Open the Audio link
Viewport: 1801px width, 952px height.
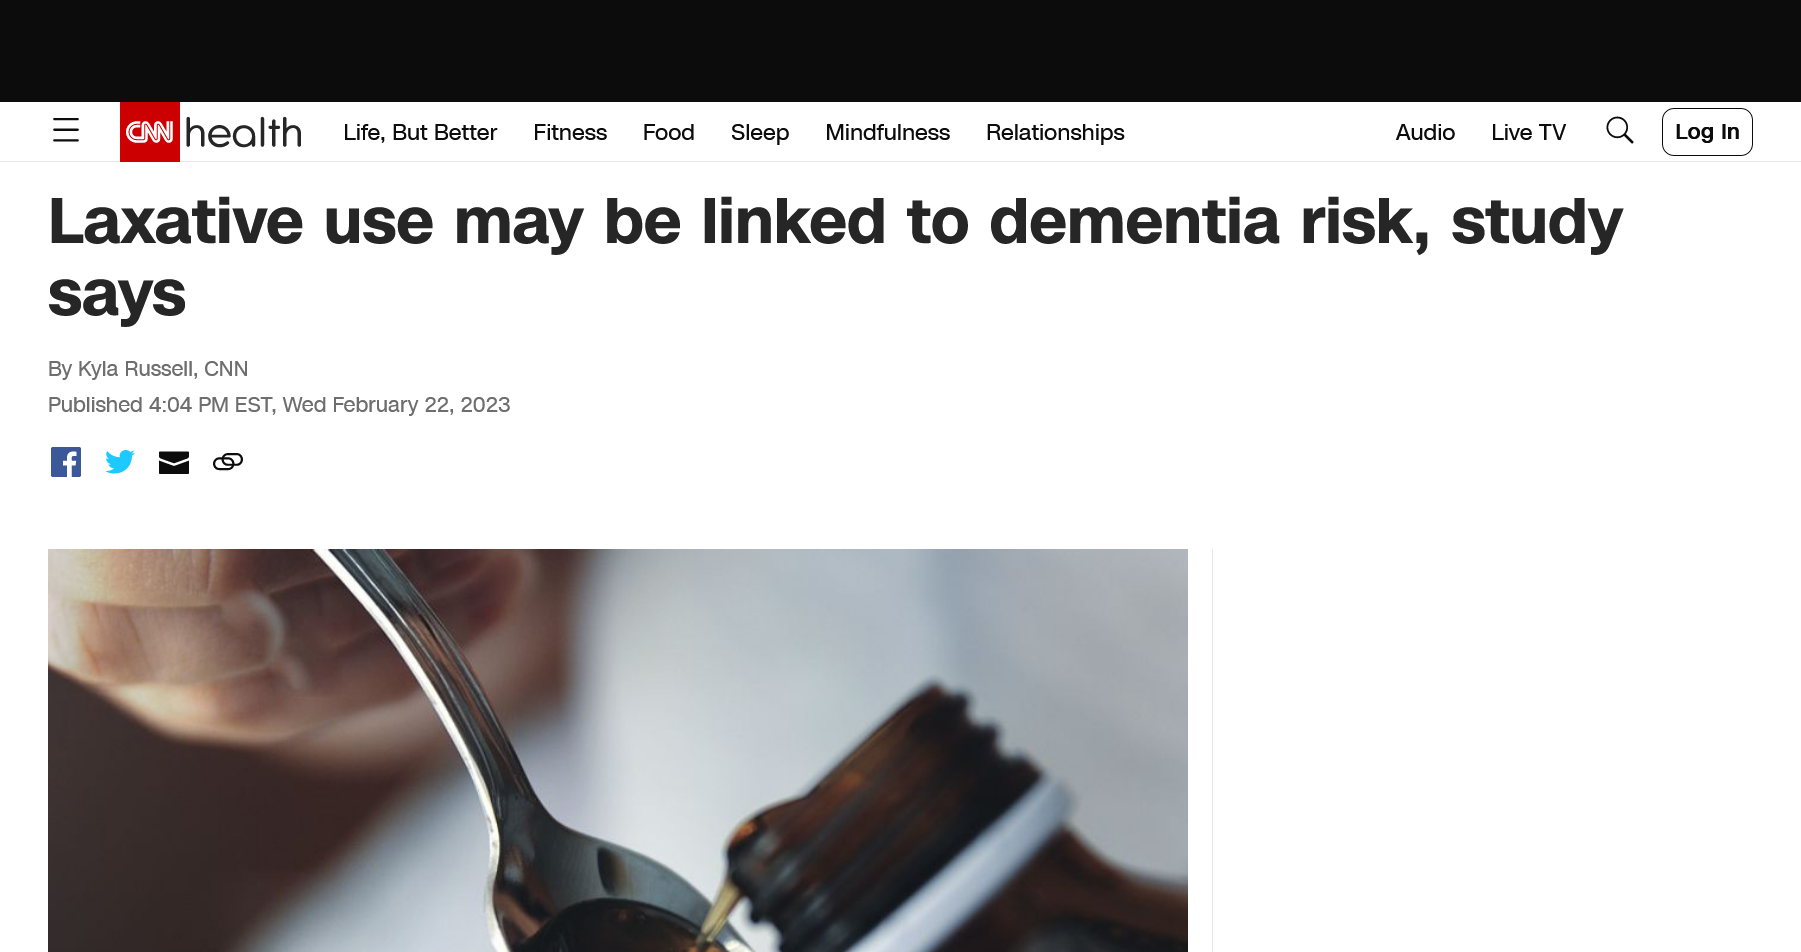(1425, 132)
